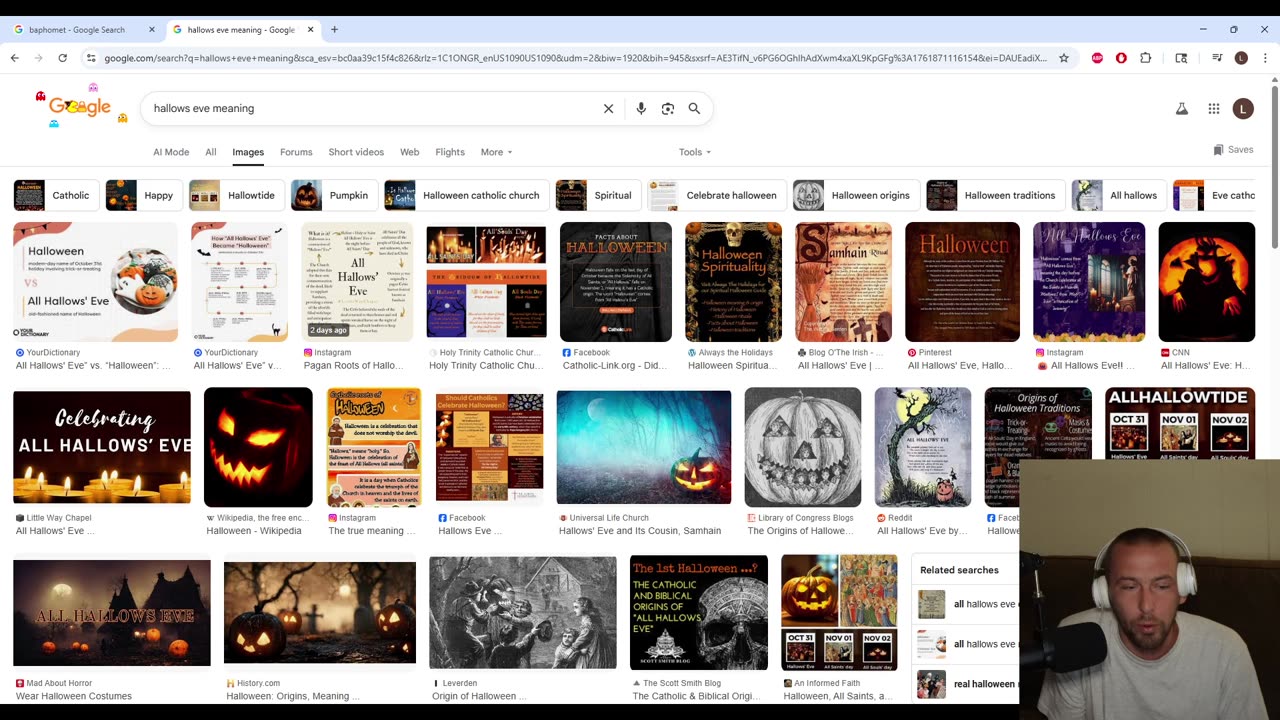Image resolution: width=1280 pixels, height=720 pixels.
Task: Filter images by Hallowtide chip
Action: pyautogui.click(x=236, y=195)
